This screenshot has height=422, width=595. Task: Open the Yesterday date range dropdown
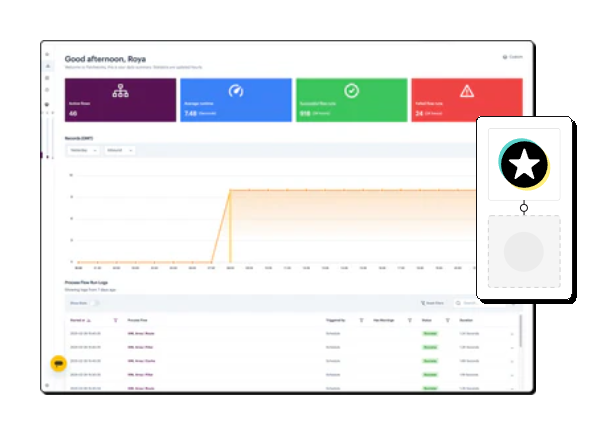(x=83, y=150)
